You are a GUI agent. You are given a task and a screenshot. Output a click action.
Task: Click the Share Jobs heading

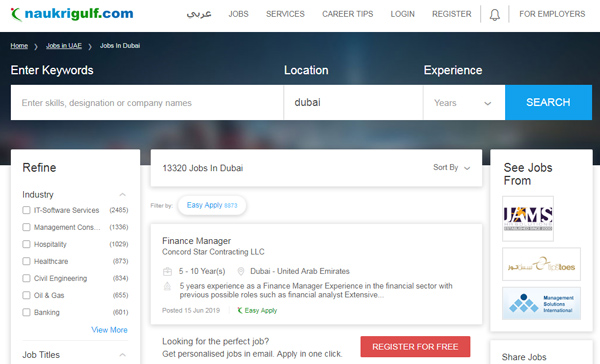click(524, 357)
